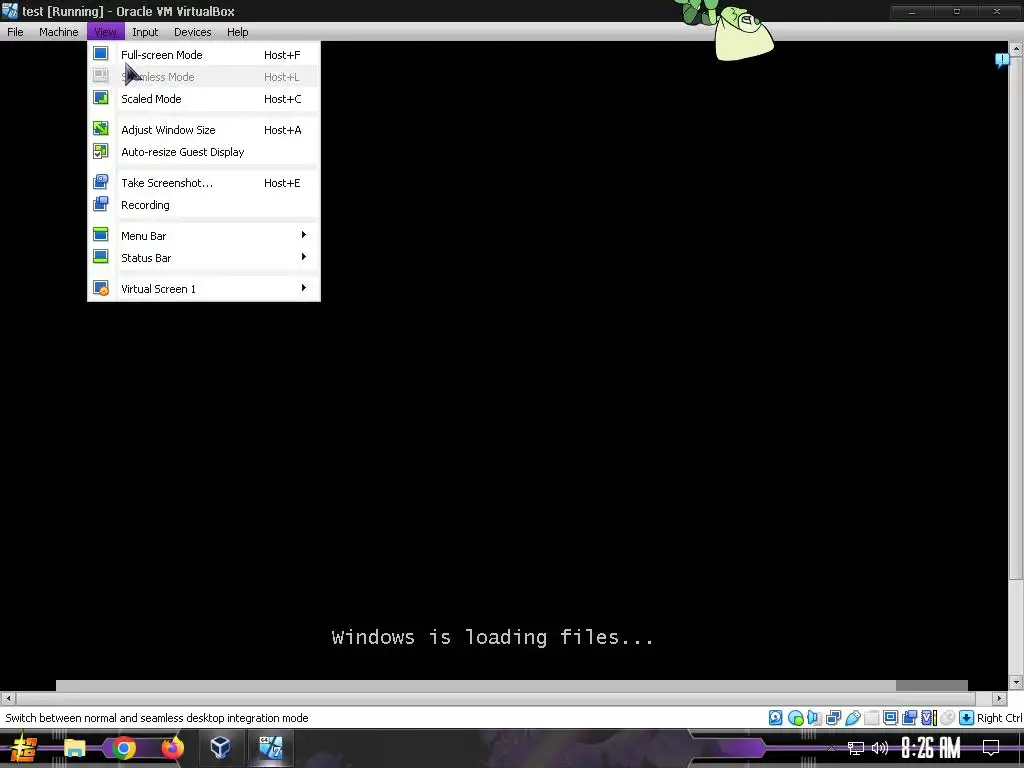Viewport: 1024px width, 768px height.
Task: Click the horizontal scrollbar left arrow
Action: [8, 698]
